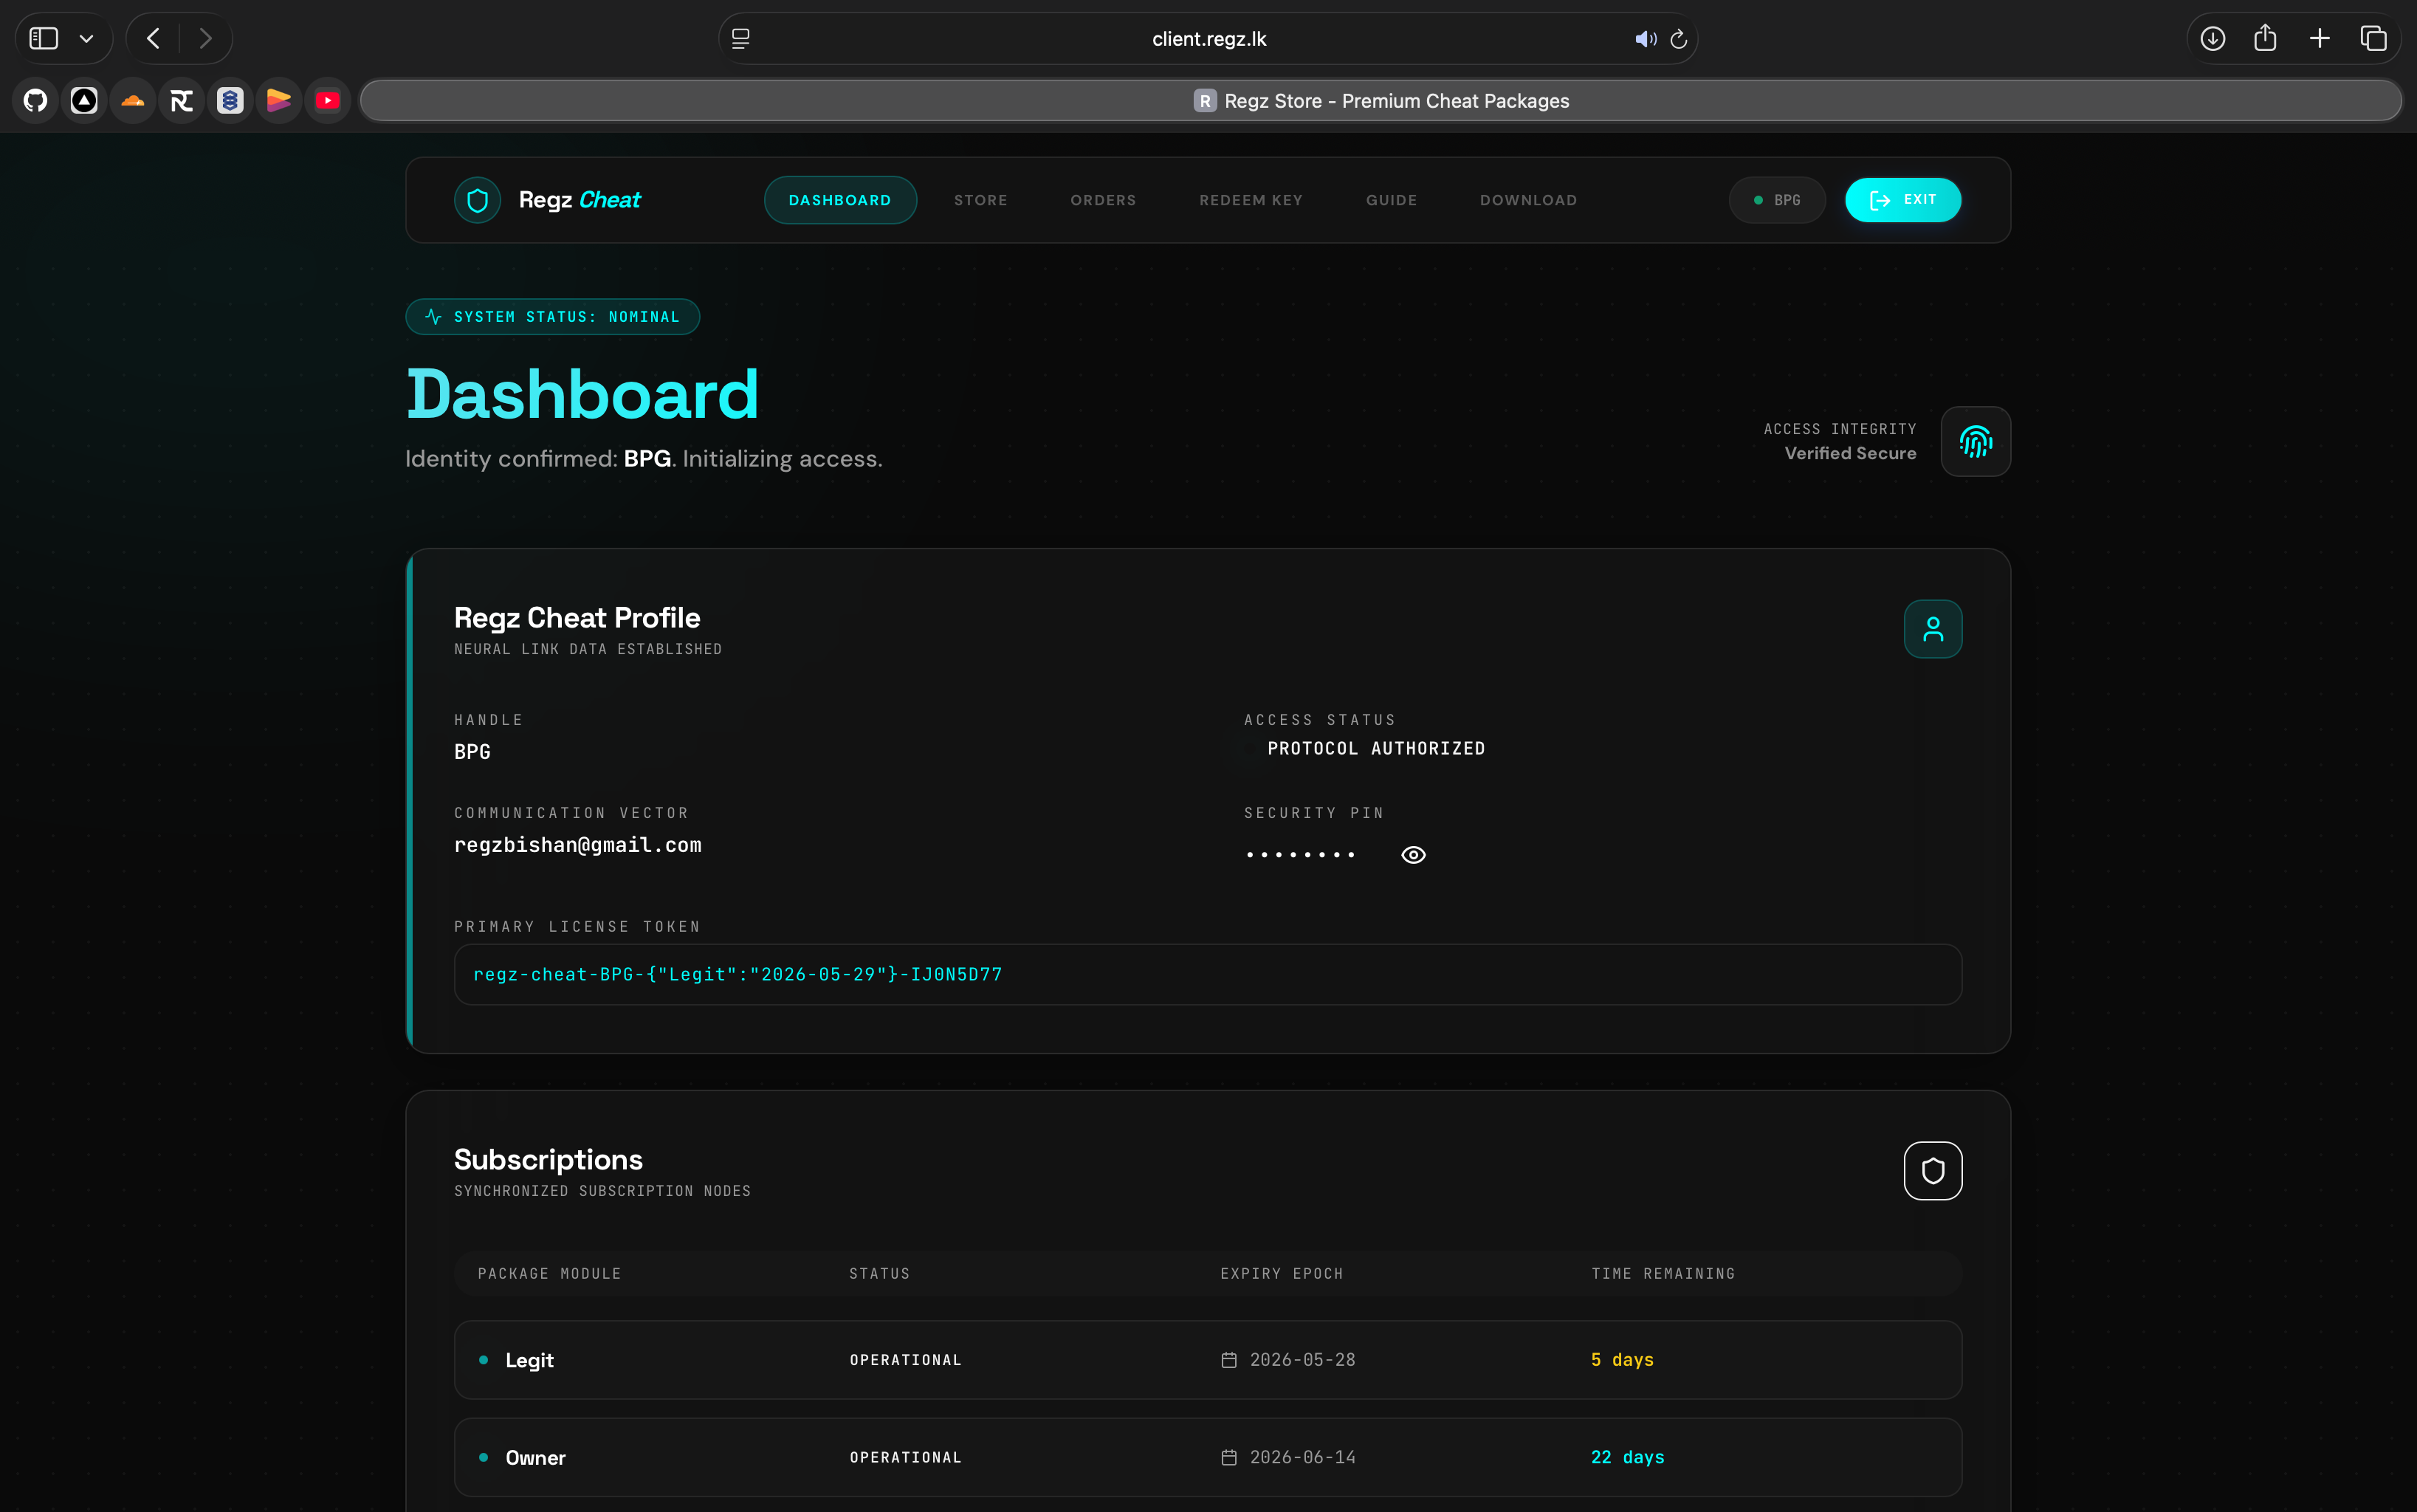Open the Vercel triangle bookmark icon
This screenshot has height=1512, width=2417.
pos(84,101)
